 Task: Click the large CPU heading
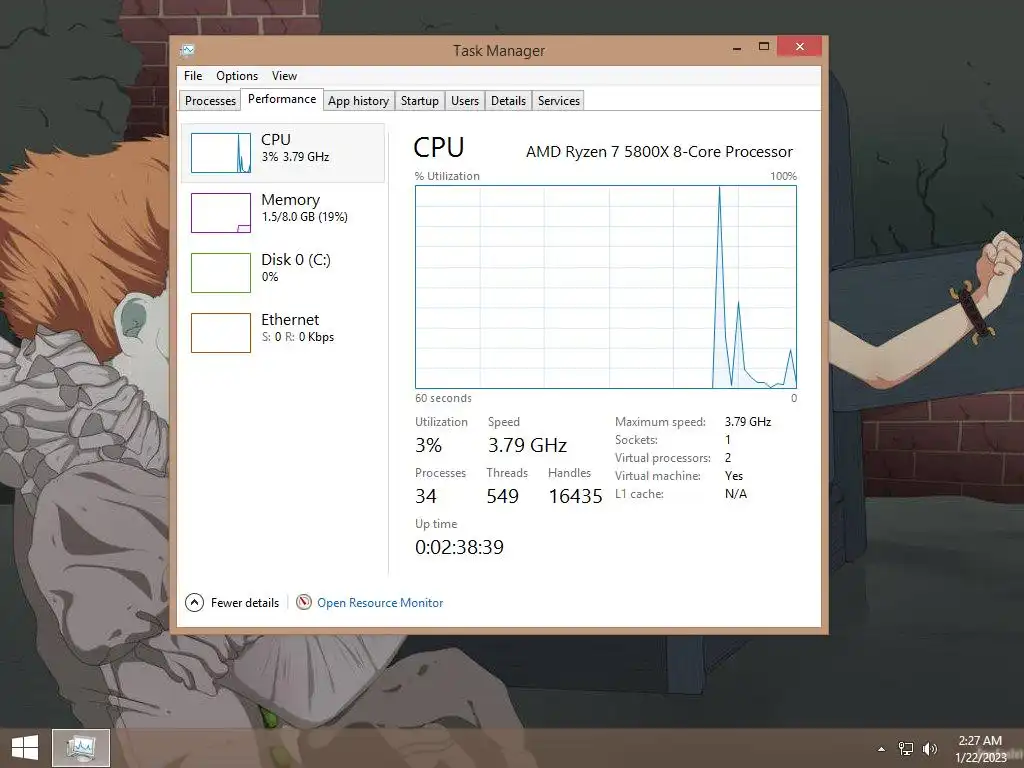439,148
